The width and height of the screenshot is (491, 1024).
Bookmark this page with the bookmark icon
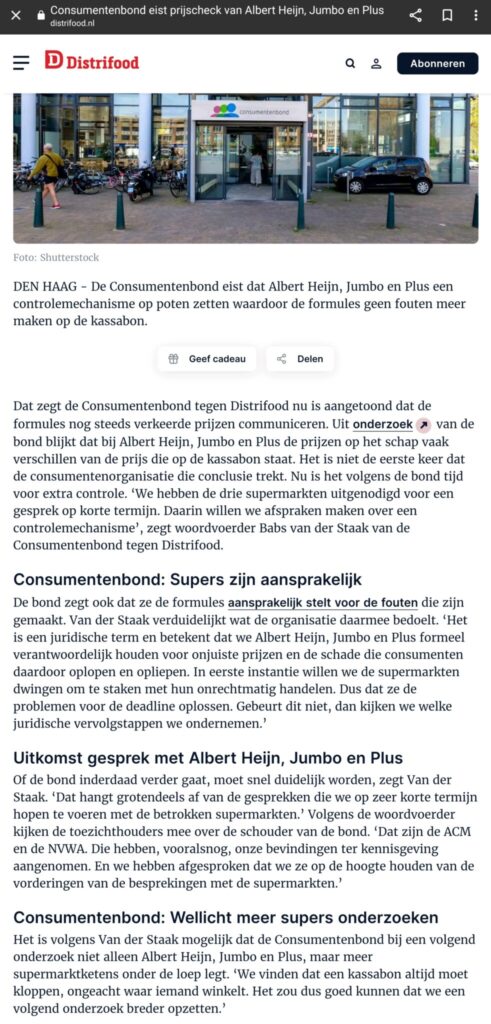[447, 16]
